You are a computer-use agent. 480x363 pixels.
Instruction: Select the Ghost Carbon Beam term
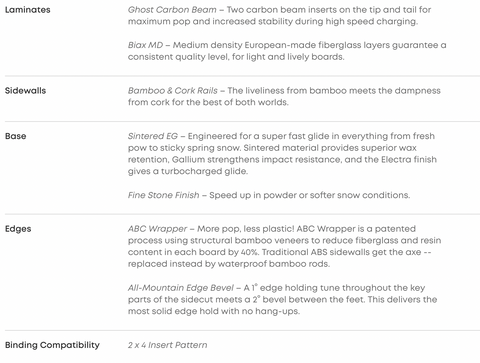coord(172,10)
